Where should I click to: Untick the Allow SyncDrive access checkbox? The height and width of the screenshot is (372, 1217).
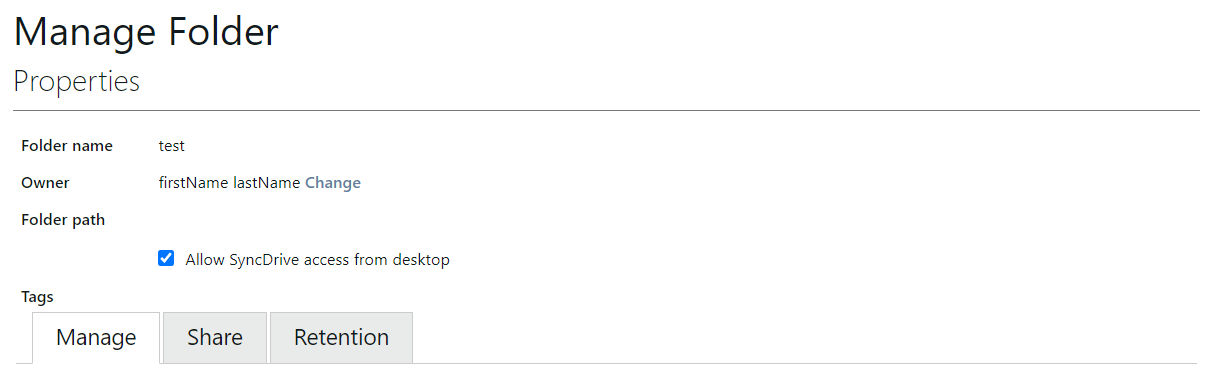tap(166, 258)
